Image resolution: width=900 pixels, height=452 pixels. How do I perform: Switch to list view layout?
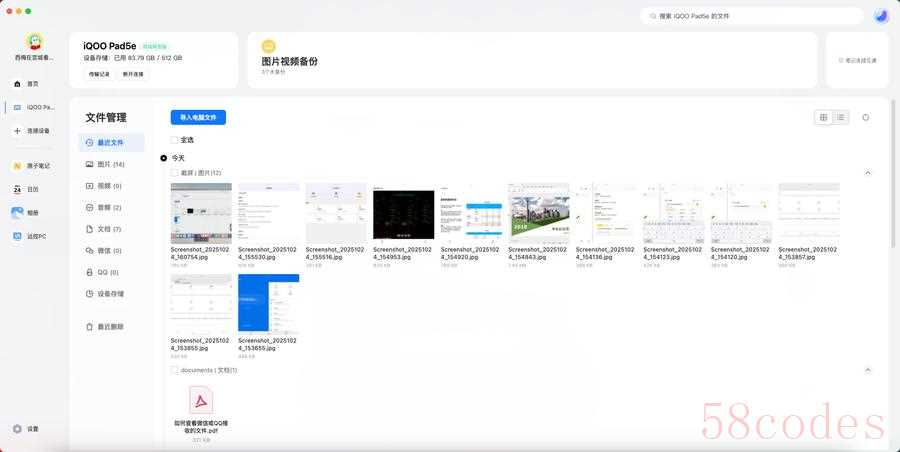pyautogui.click(x=840, y=117)
